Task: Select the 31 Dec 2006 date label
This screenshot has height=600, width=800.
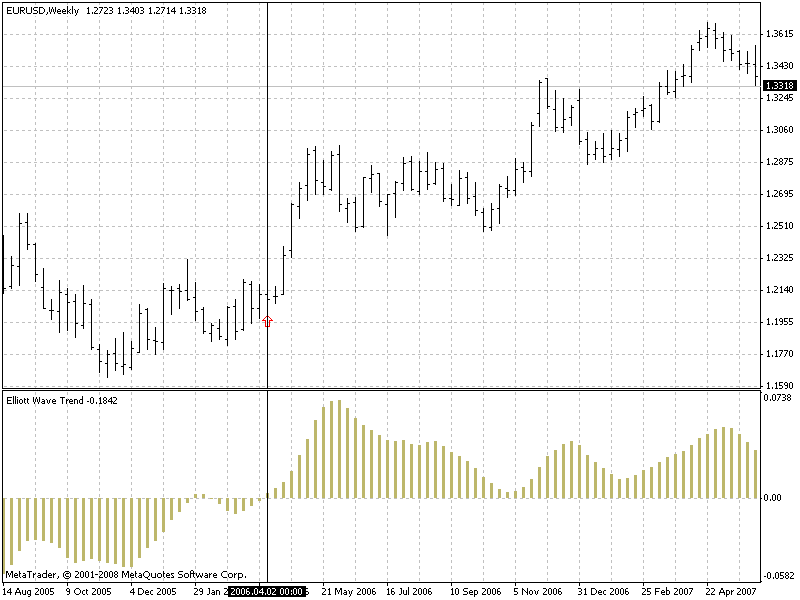Action: [x=603, y=592]
